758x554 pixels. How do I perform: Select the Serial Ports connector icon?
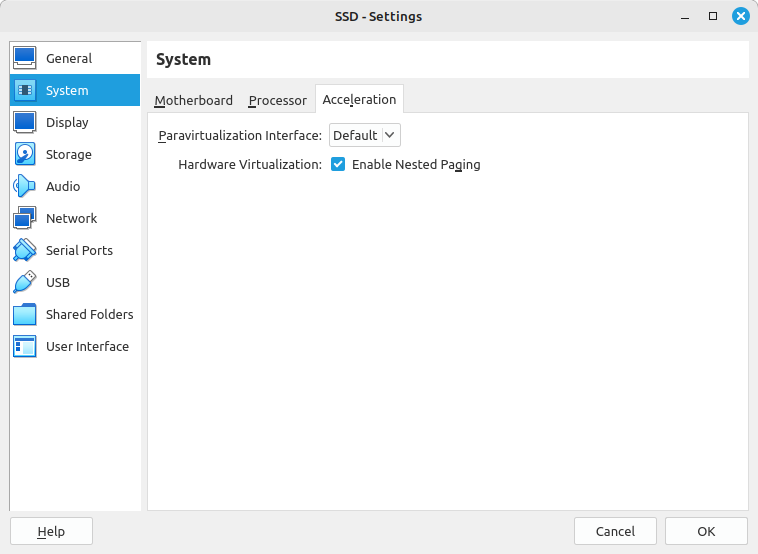25,250
